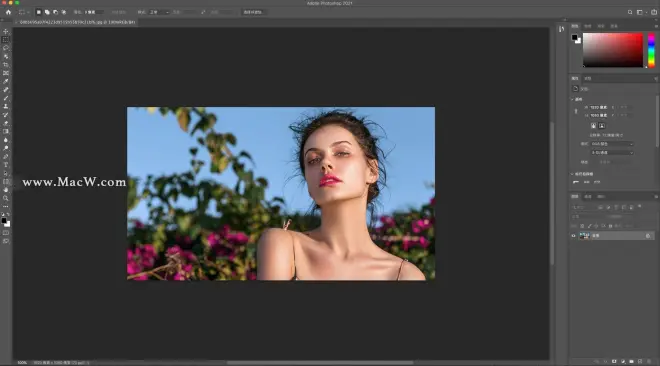The image size is (660, 366).
Task: Click the Select and Mask button
Action: pyautogui.click(x=253, y=12)
